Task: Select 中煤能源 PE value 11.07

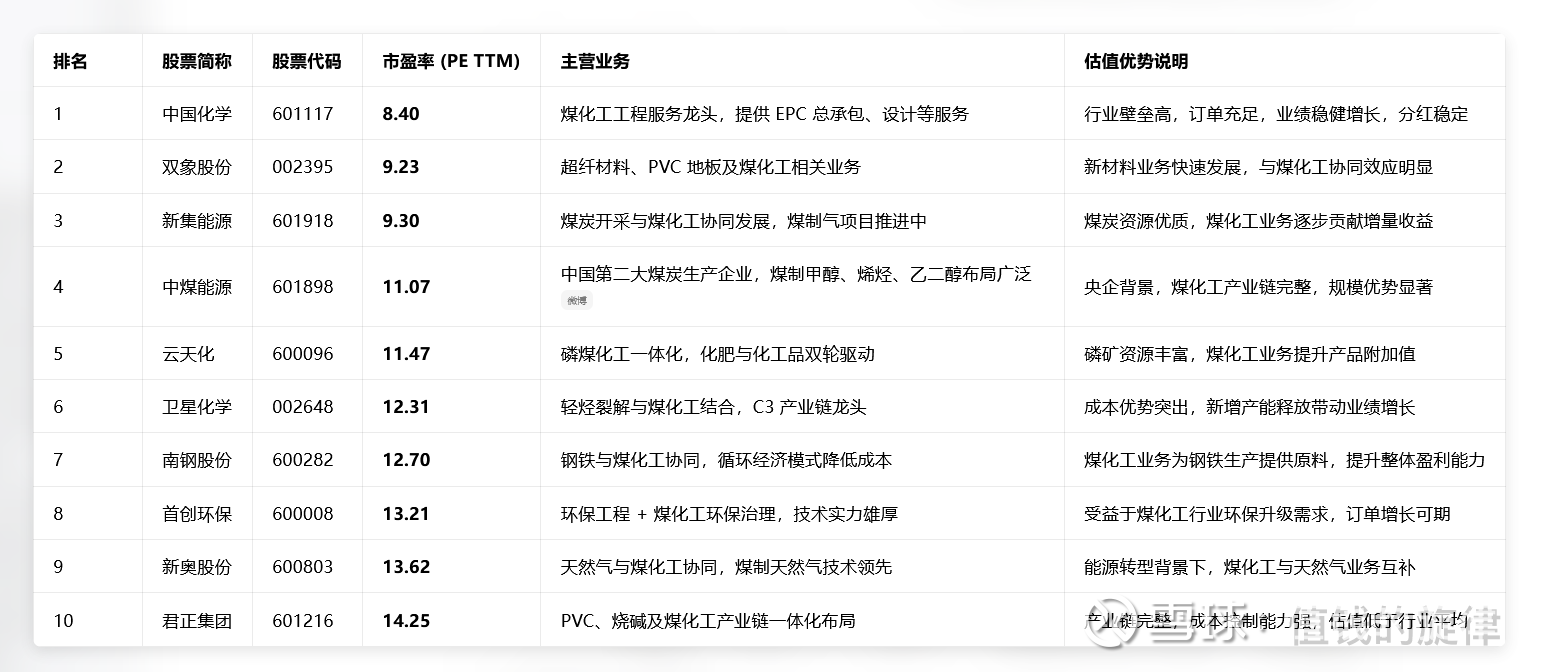Action: [x=406, y=287]
